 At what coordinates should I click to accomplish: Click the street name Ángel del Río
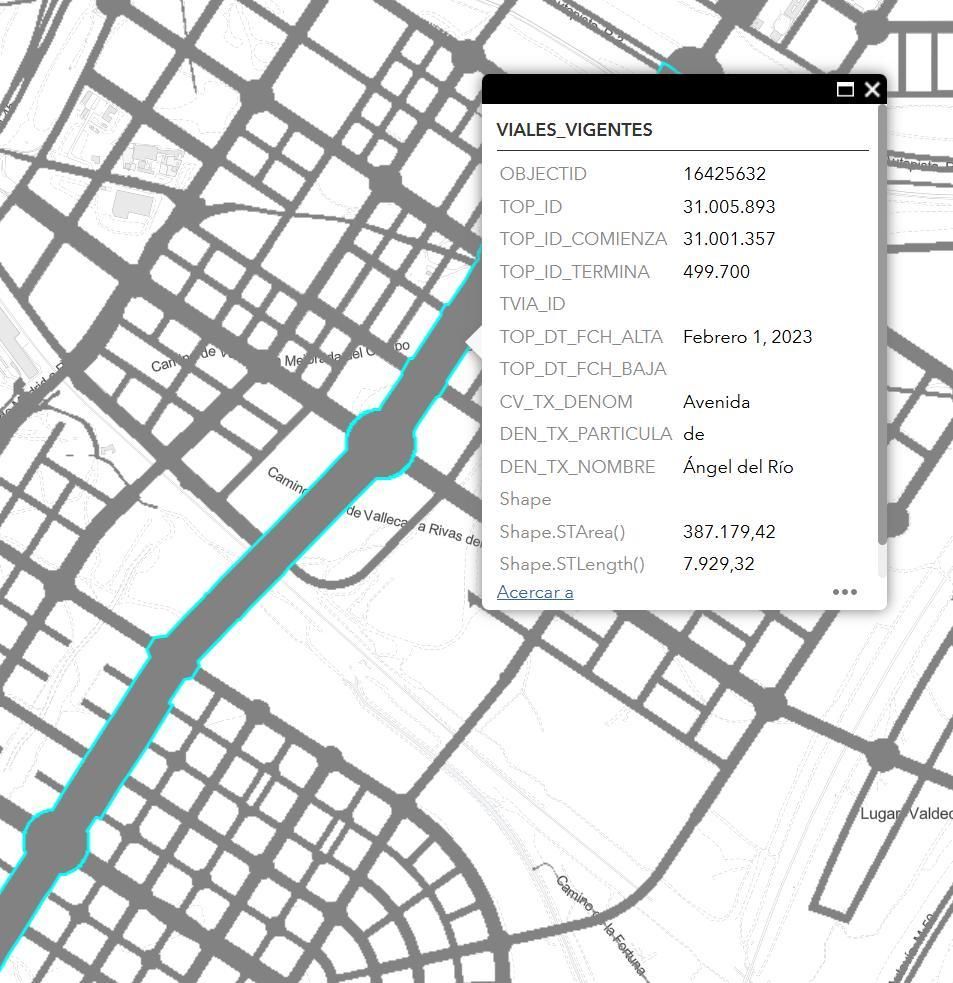[x=738, y=467]
